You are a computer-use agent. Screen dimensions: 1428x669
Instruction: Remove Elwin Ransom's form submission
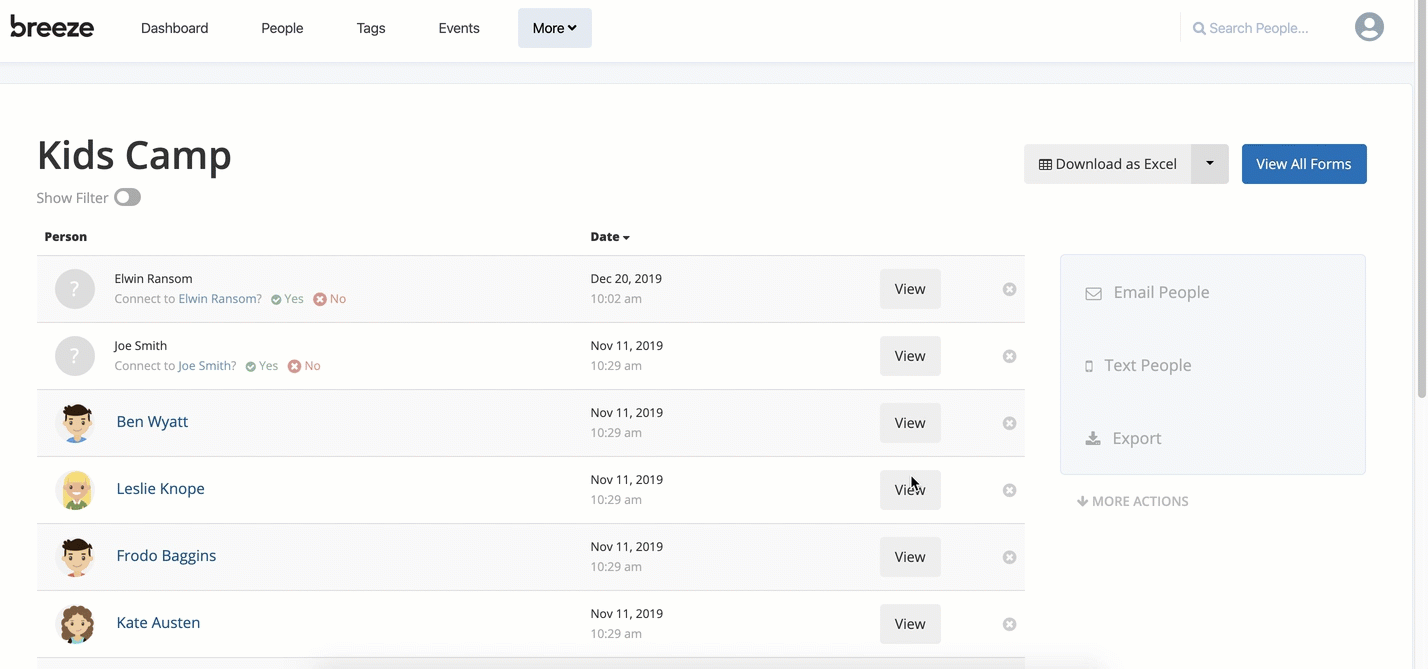tap(1009, 288)
